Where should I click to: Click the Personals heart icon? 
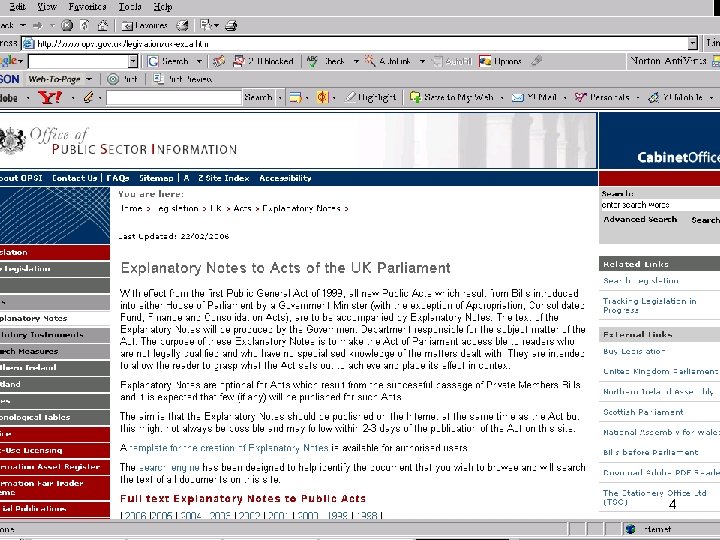click(x=580, y=97)
